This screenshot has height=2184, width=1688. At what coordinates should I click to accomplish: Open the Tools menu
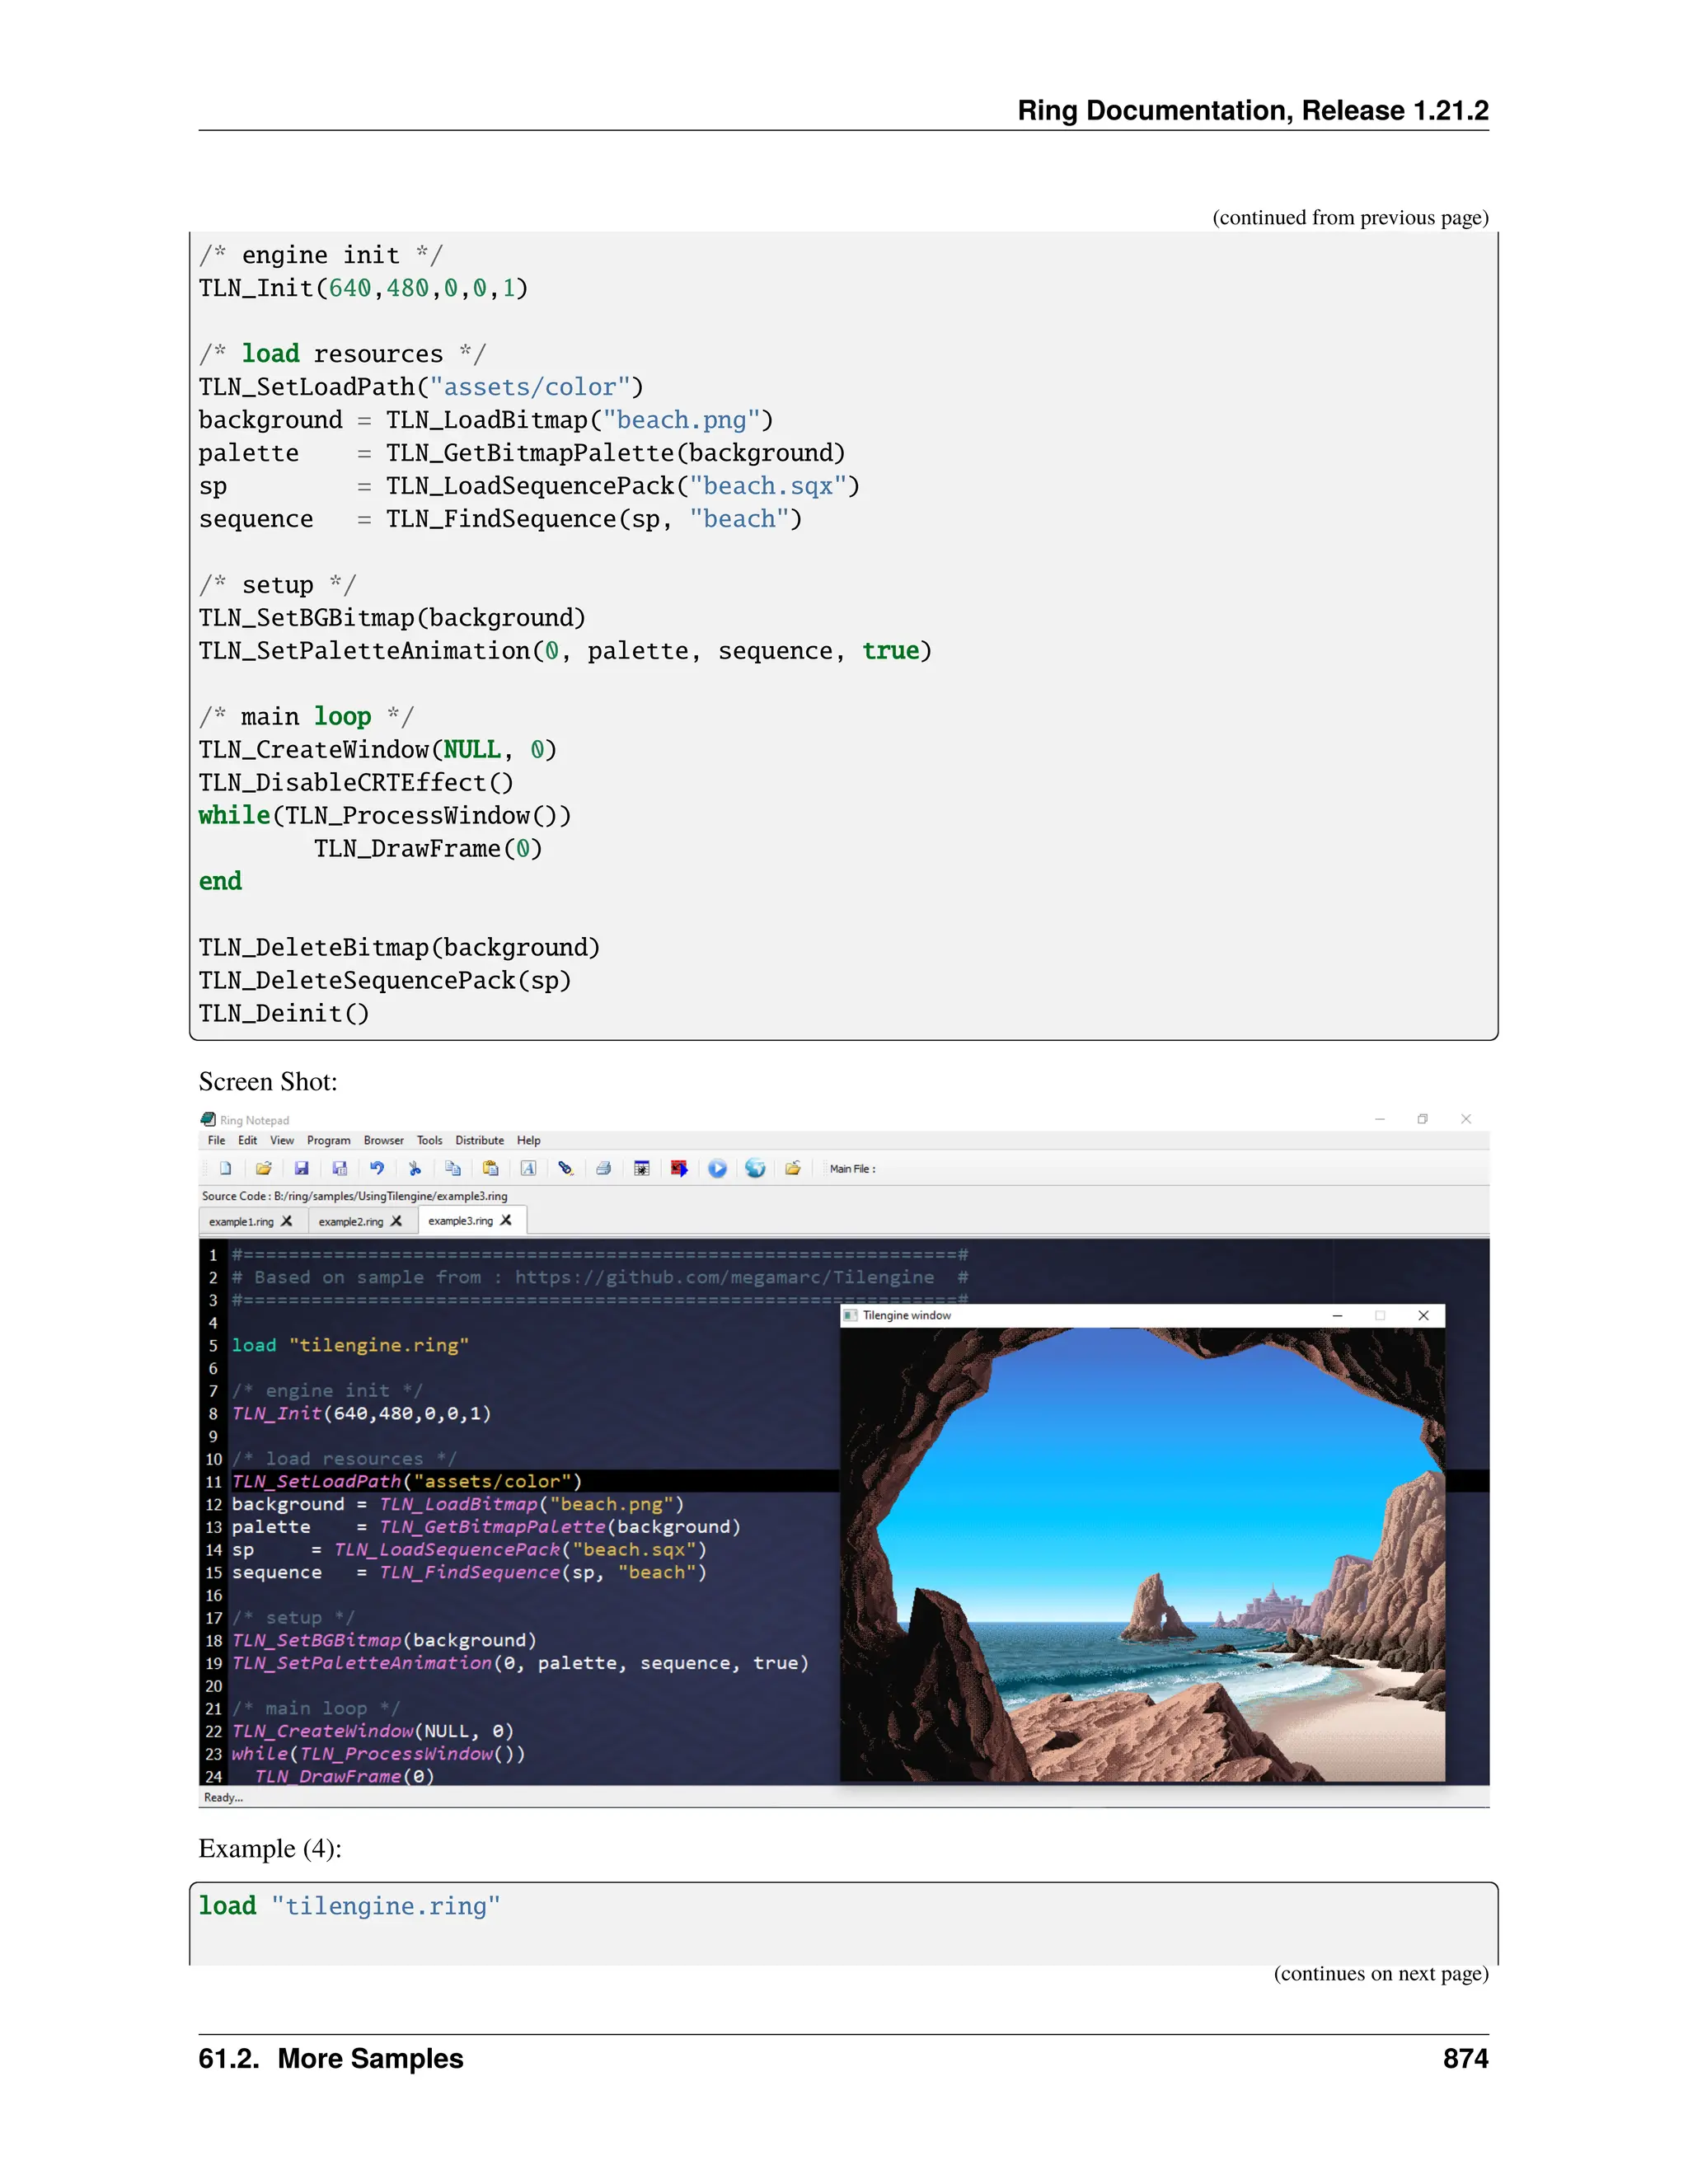click(429, 1140)
